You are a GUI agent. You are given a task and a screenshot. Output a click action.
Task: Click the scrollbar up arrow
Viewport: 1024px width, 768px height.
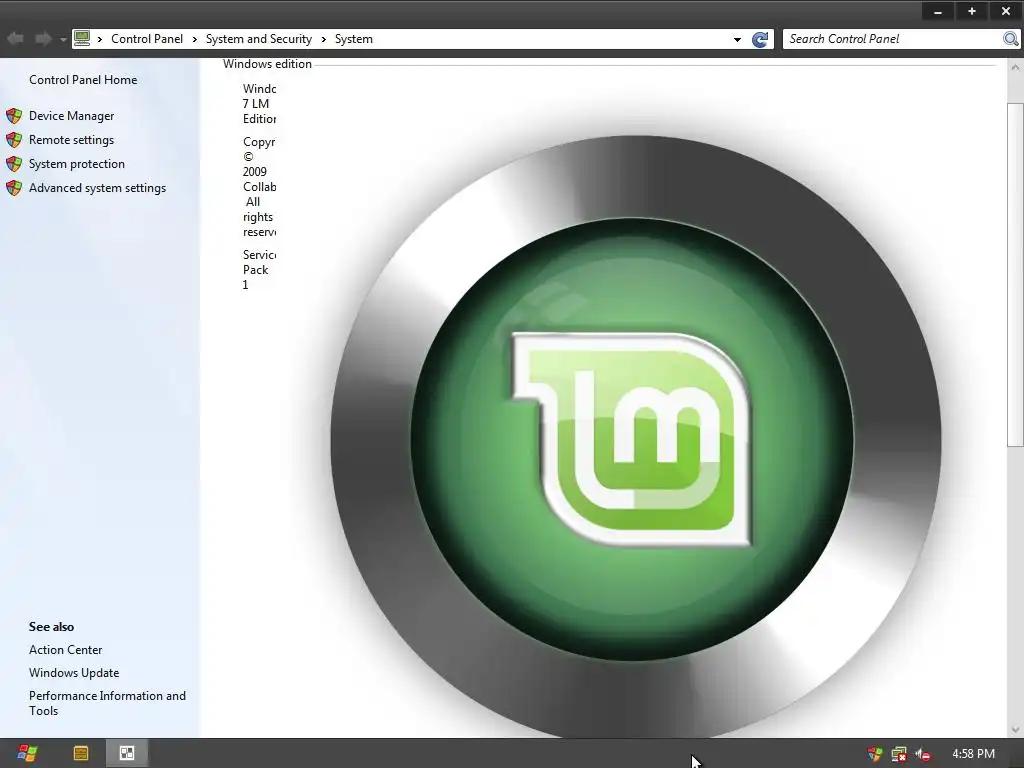tap(1015, 67)
